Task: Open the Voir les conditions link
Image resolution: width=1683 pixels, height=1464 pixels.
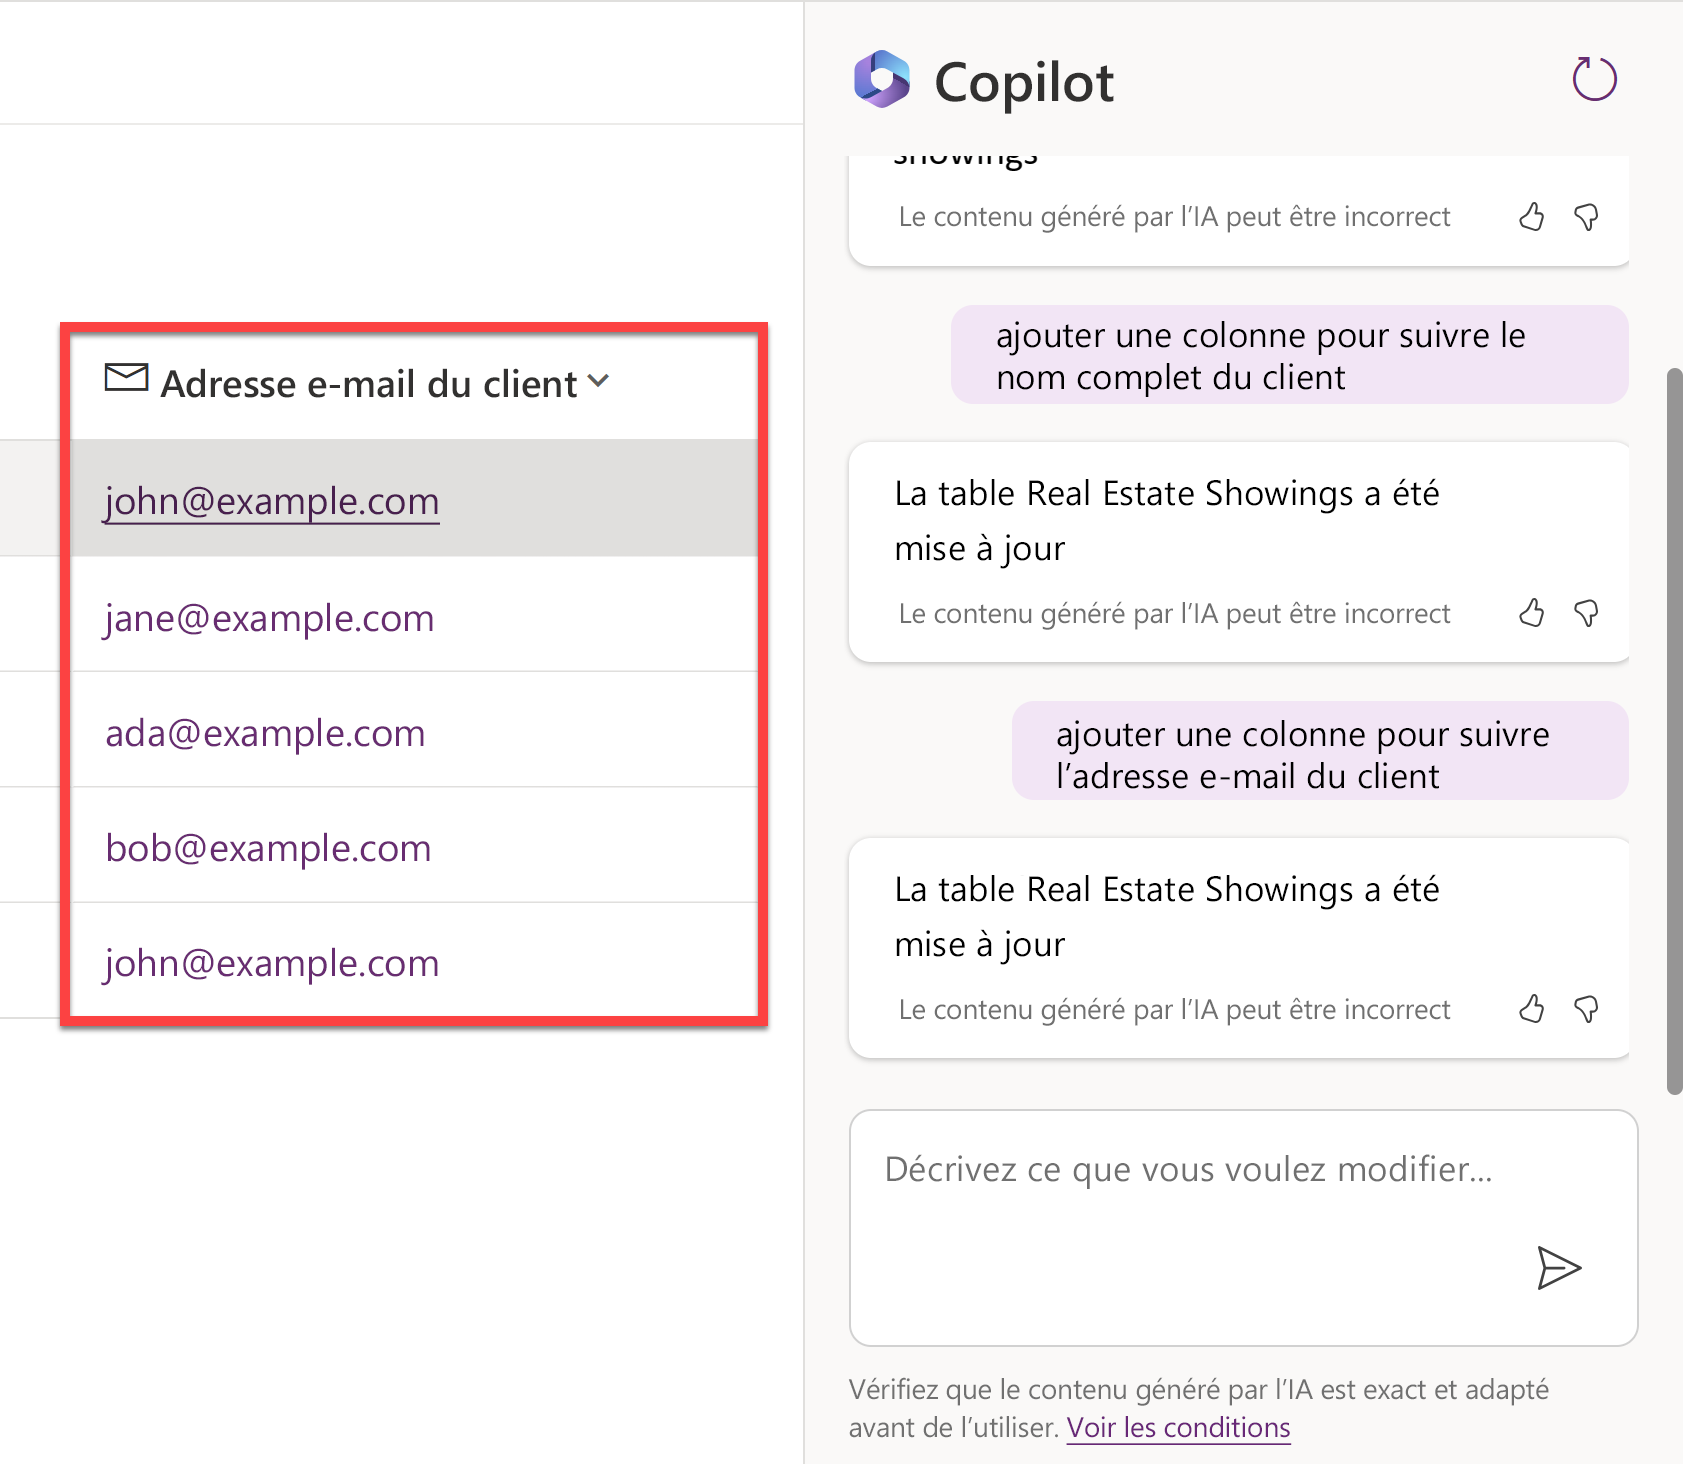Action: pyautogui.click(x=1178, y=1428)
